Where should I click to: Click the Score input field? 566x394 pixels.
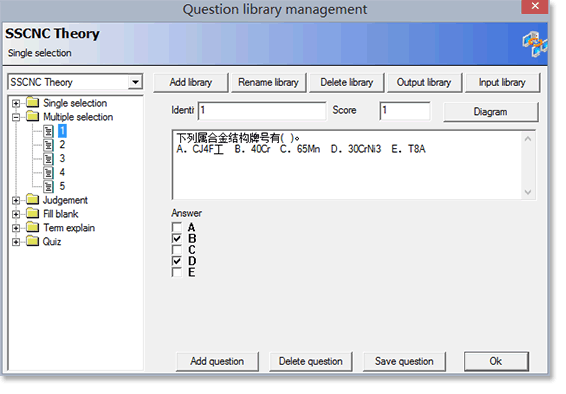pos(405,111)
